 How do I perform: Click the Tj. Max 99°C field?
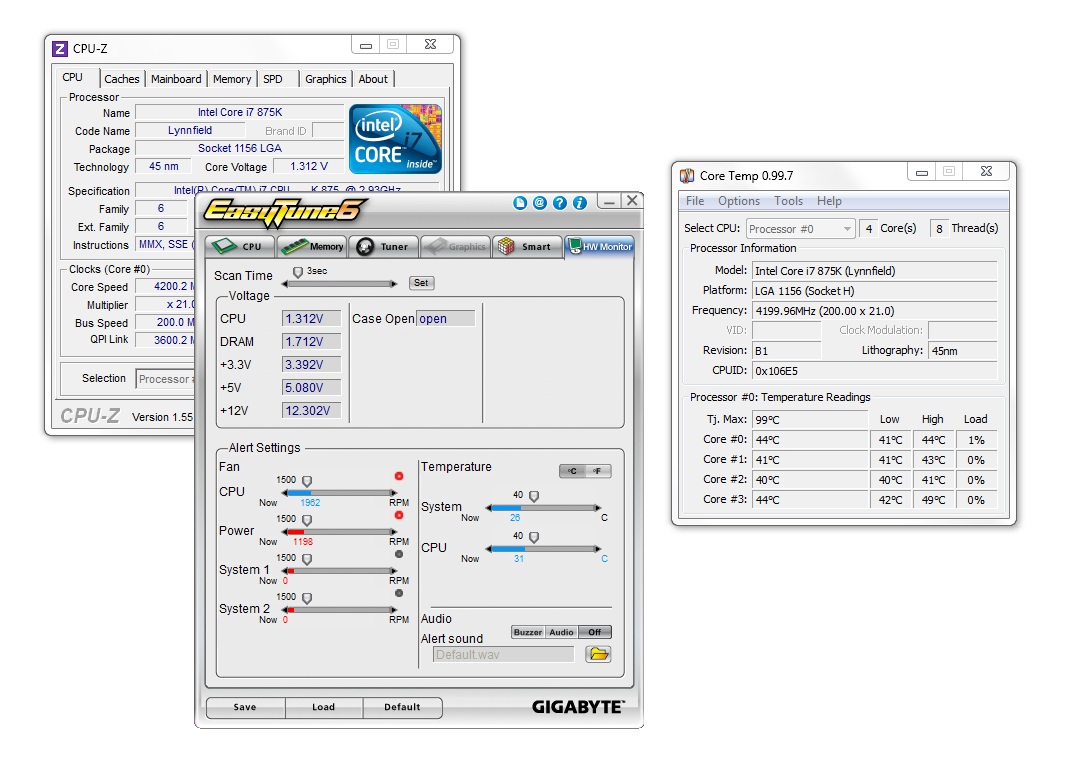(810, 420)
